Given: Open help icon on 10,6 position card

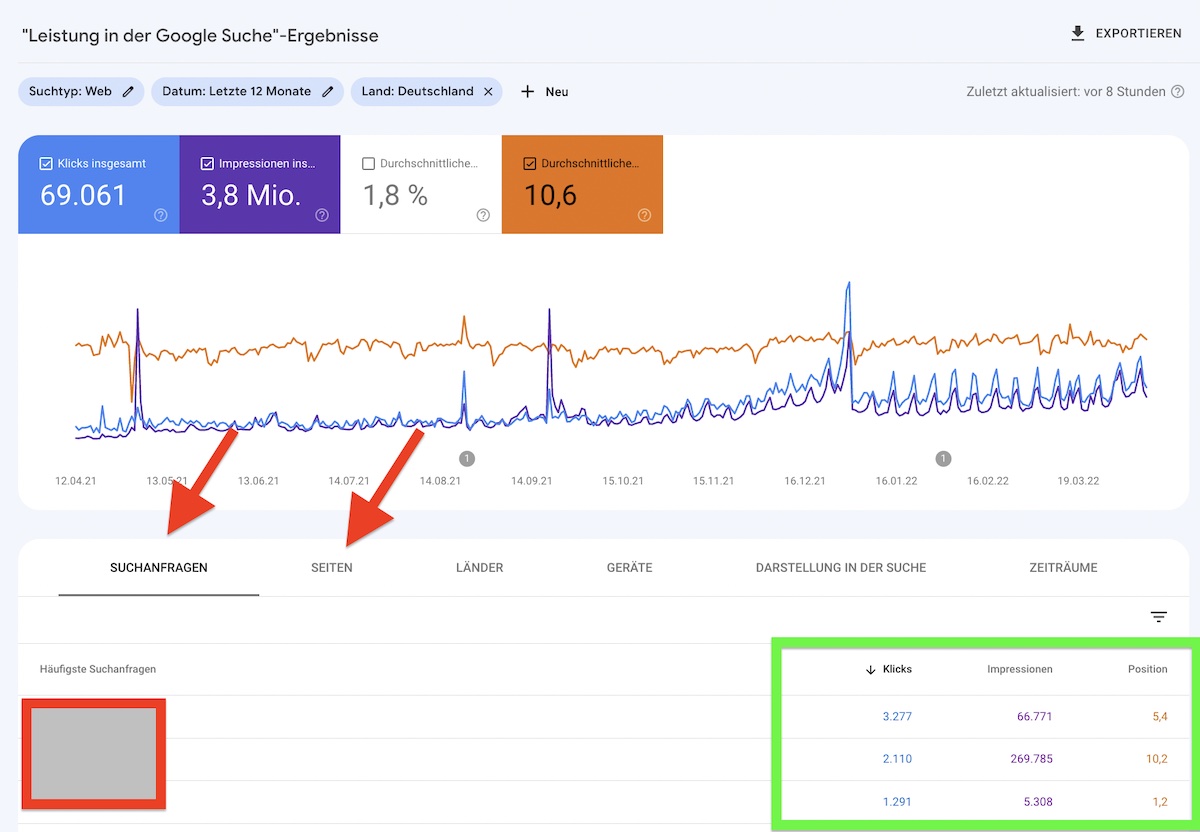Looking at the screenshot, I should [x=644, y=215].
